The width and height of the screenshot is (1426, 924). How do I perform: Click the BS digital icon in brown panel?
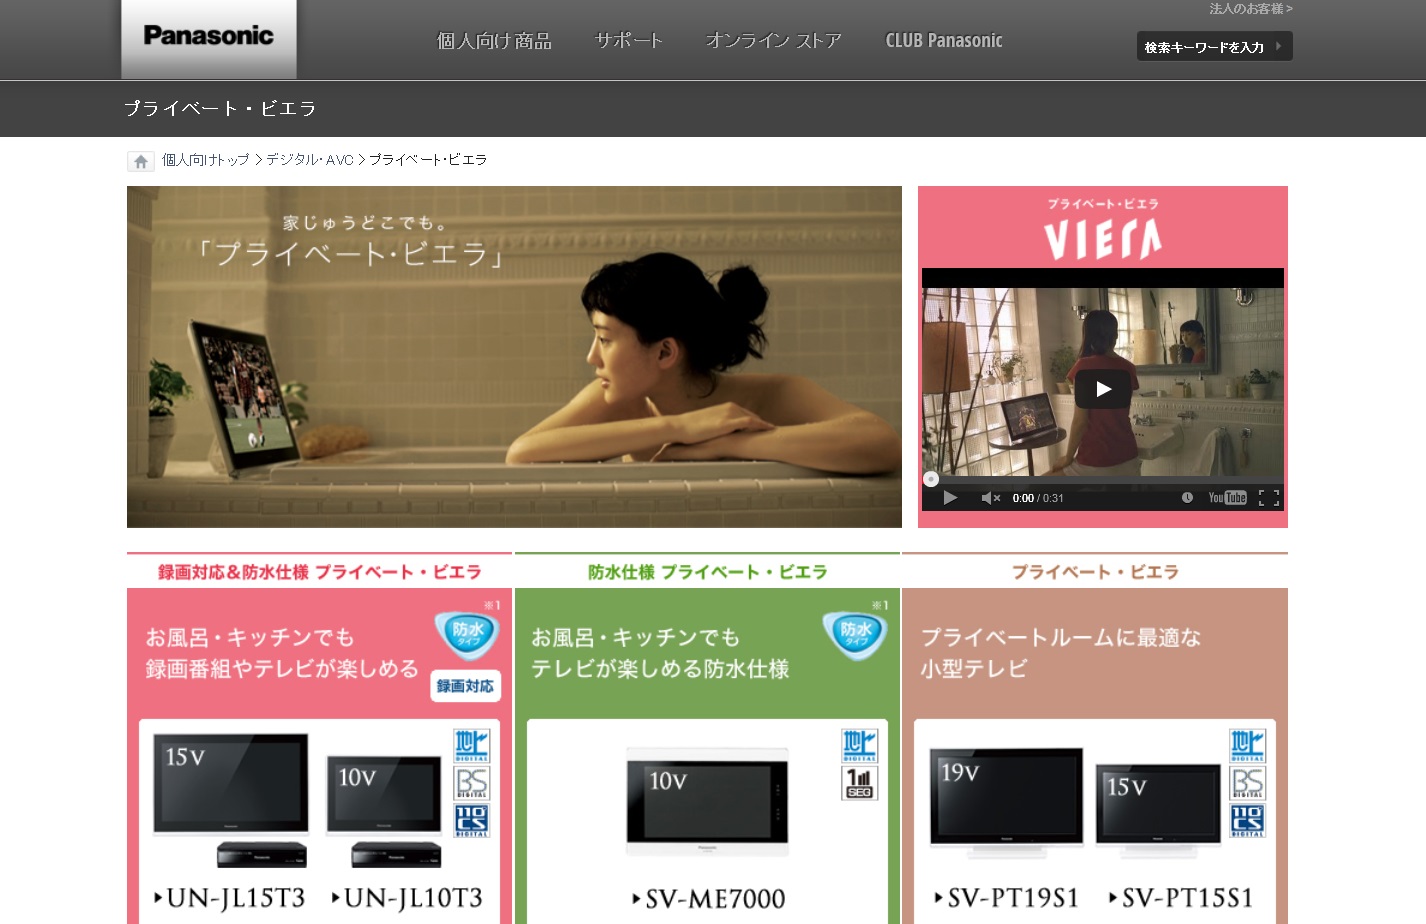pos(1247,783)
